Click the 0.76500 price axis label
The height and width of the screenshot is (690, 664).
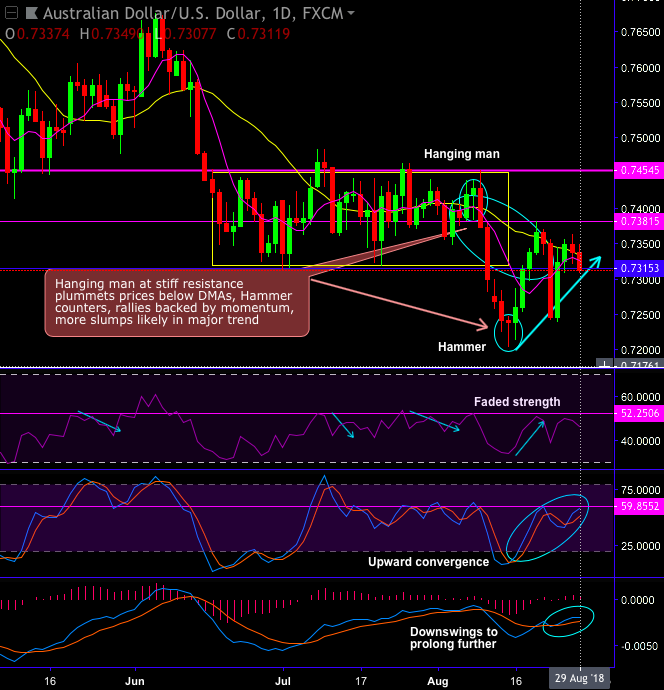coord(640,33)
